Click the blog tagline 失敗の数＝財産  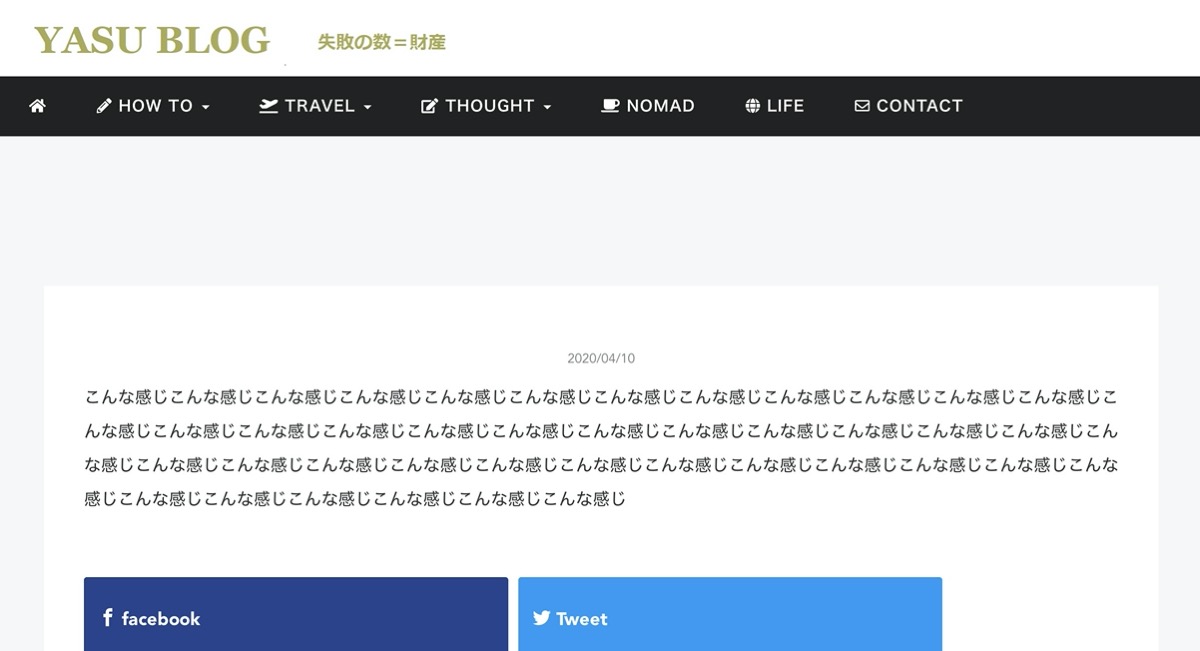click(x=381, y=43)
